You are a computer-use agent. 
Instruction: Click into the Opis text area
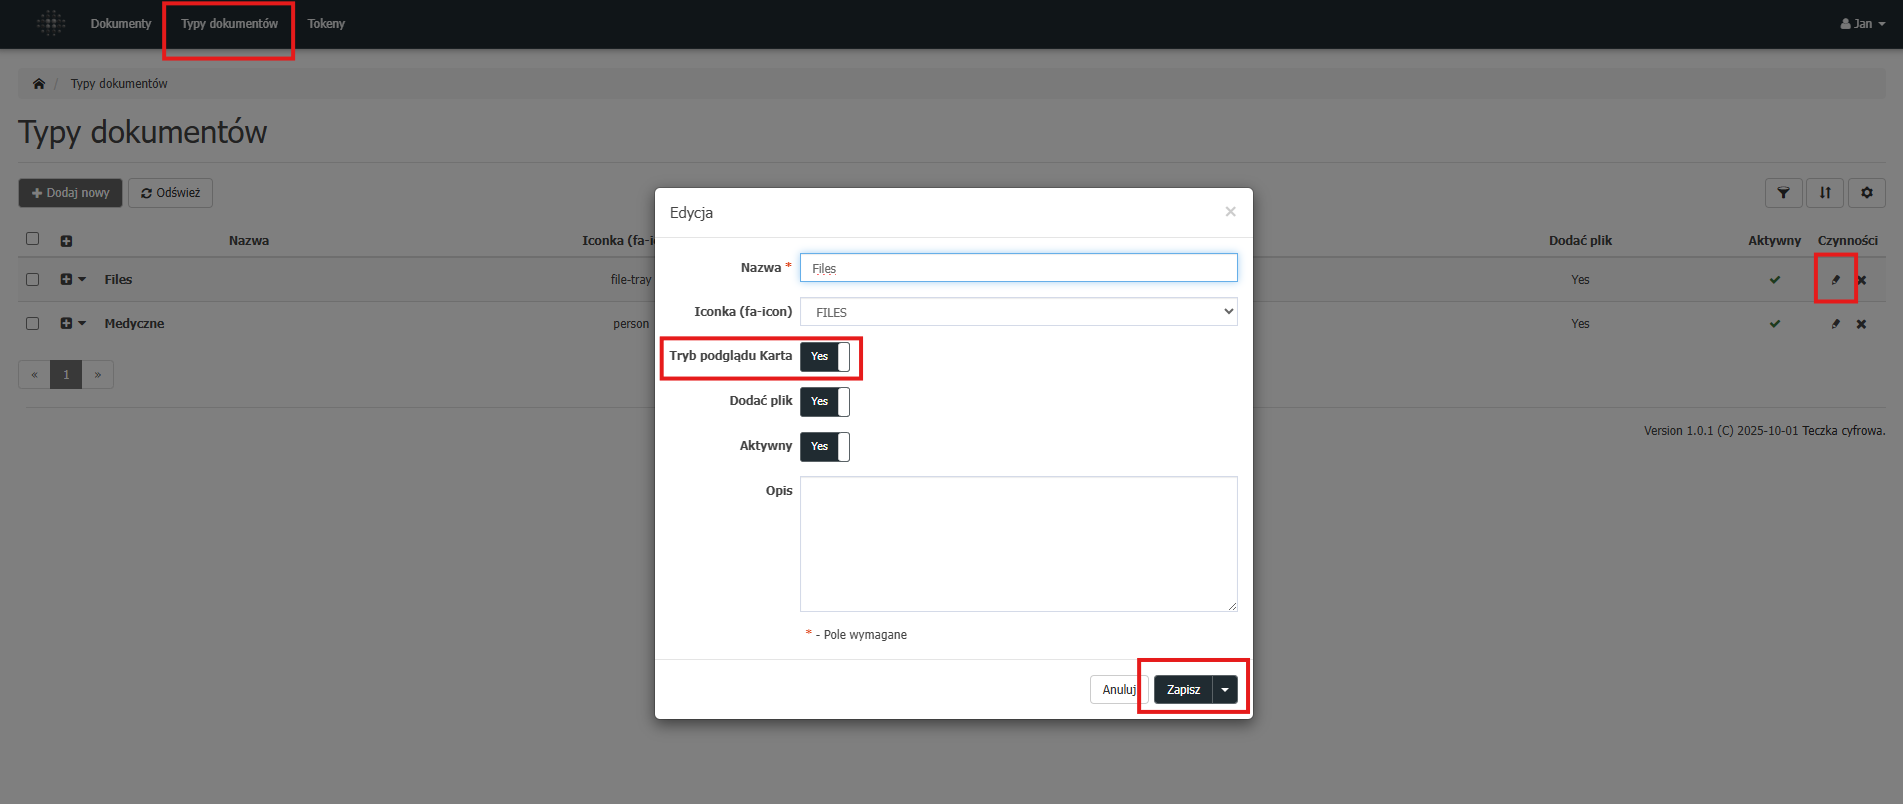[1018, 543]
